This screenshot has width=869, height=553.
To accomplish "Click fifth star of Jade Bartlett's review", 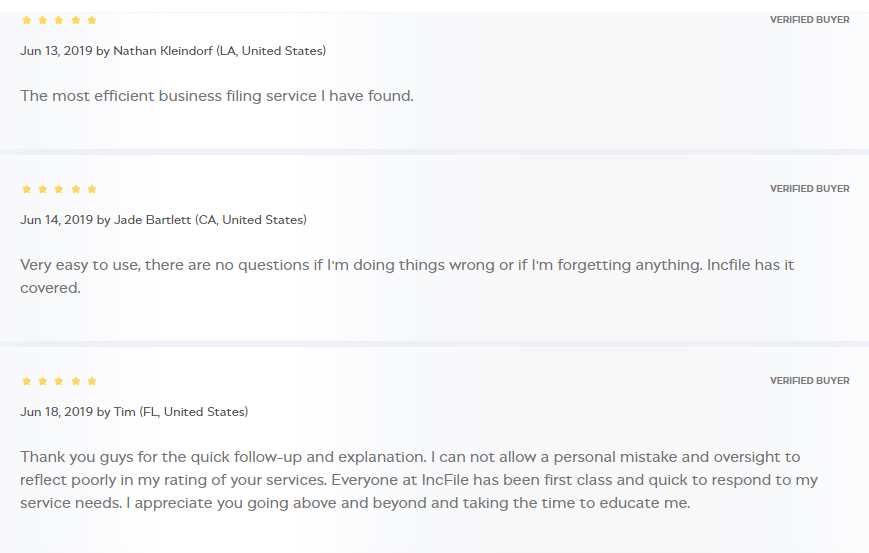I will coord(92,189).
